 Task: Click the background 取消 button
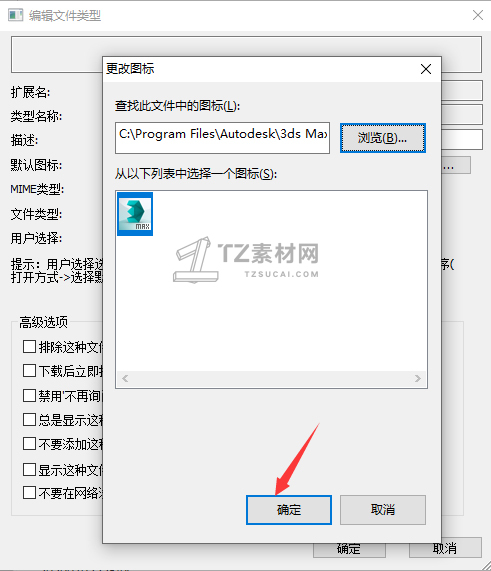(x=445, y=548)
